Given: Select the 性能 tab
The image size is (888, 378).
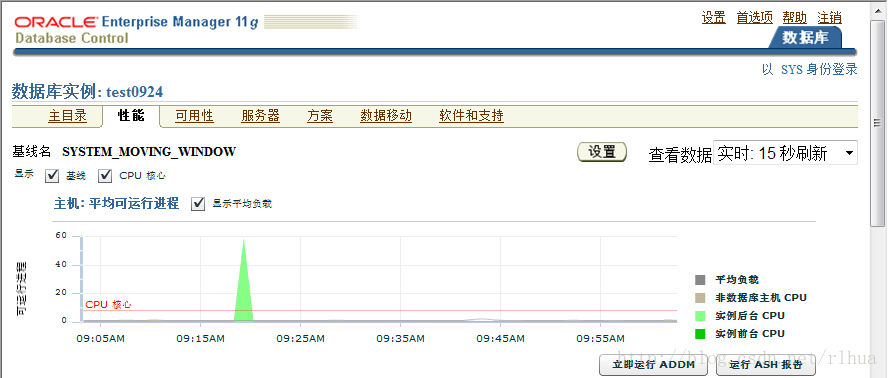Looking at the screenshot, I should click(131, 116).
